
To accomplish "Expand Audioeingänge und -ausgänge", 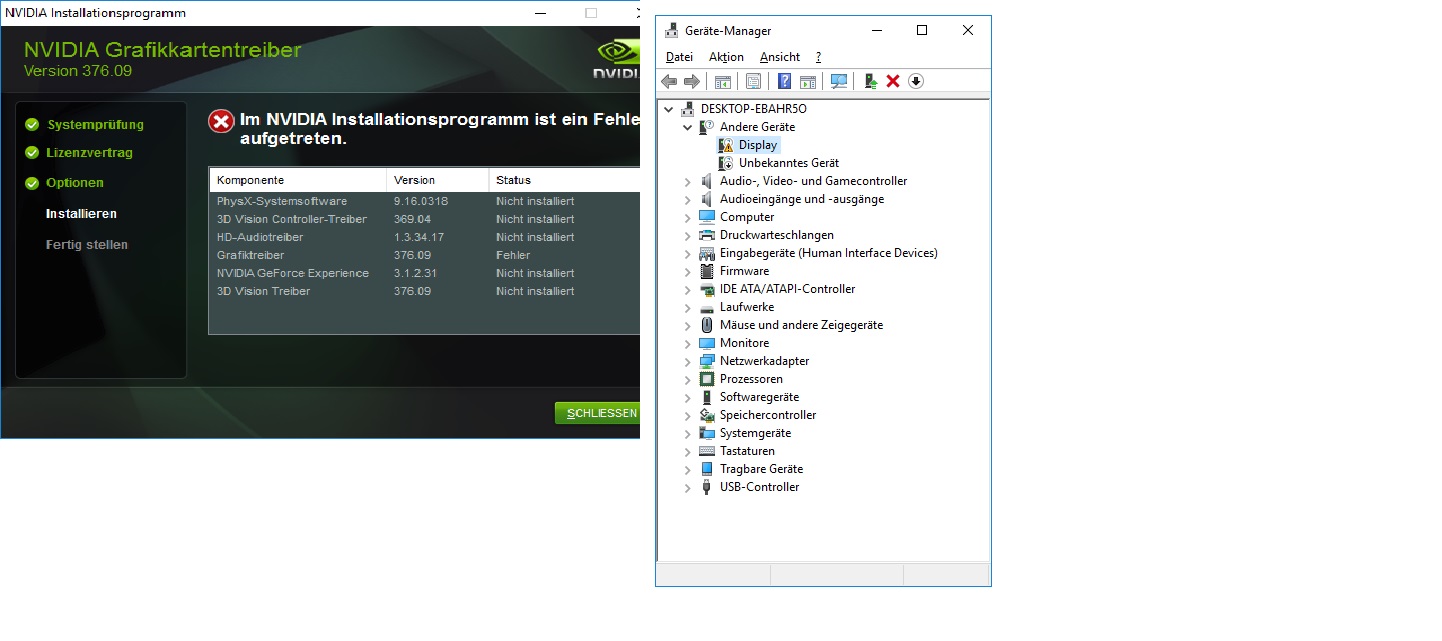I will point(688,199).
